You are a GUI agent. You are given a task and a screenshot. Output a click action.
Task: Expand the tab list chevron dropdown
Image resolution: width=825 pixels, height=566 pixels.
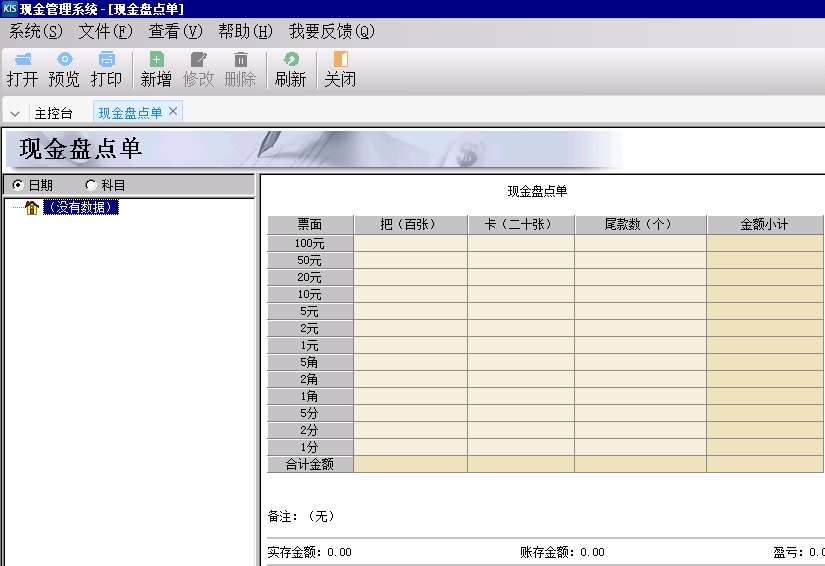(x=15, y=114)
